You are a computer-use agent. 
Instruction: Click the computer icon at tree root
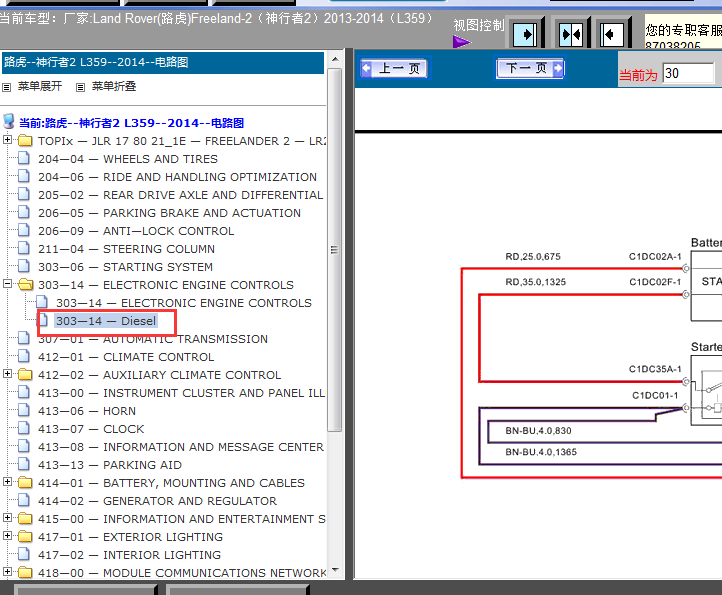[9, 122]
